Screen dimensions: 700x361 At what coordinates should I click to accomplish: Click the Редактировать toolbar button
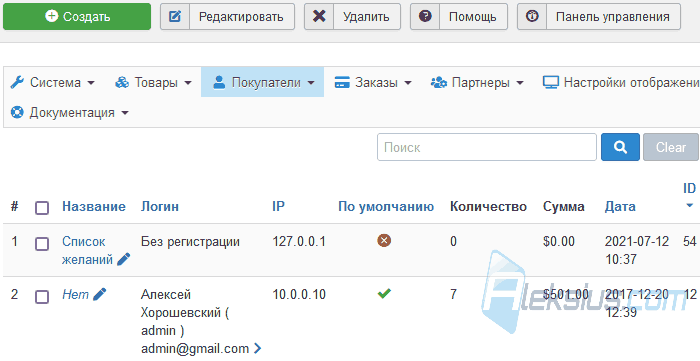pos(227,17)
